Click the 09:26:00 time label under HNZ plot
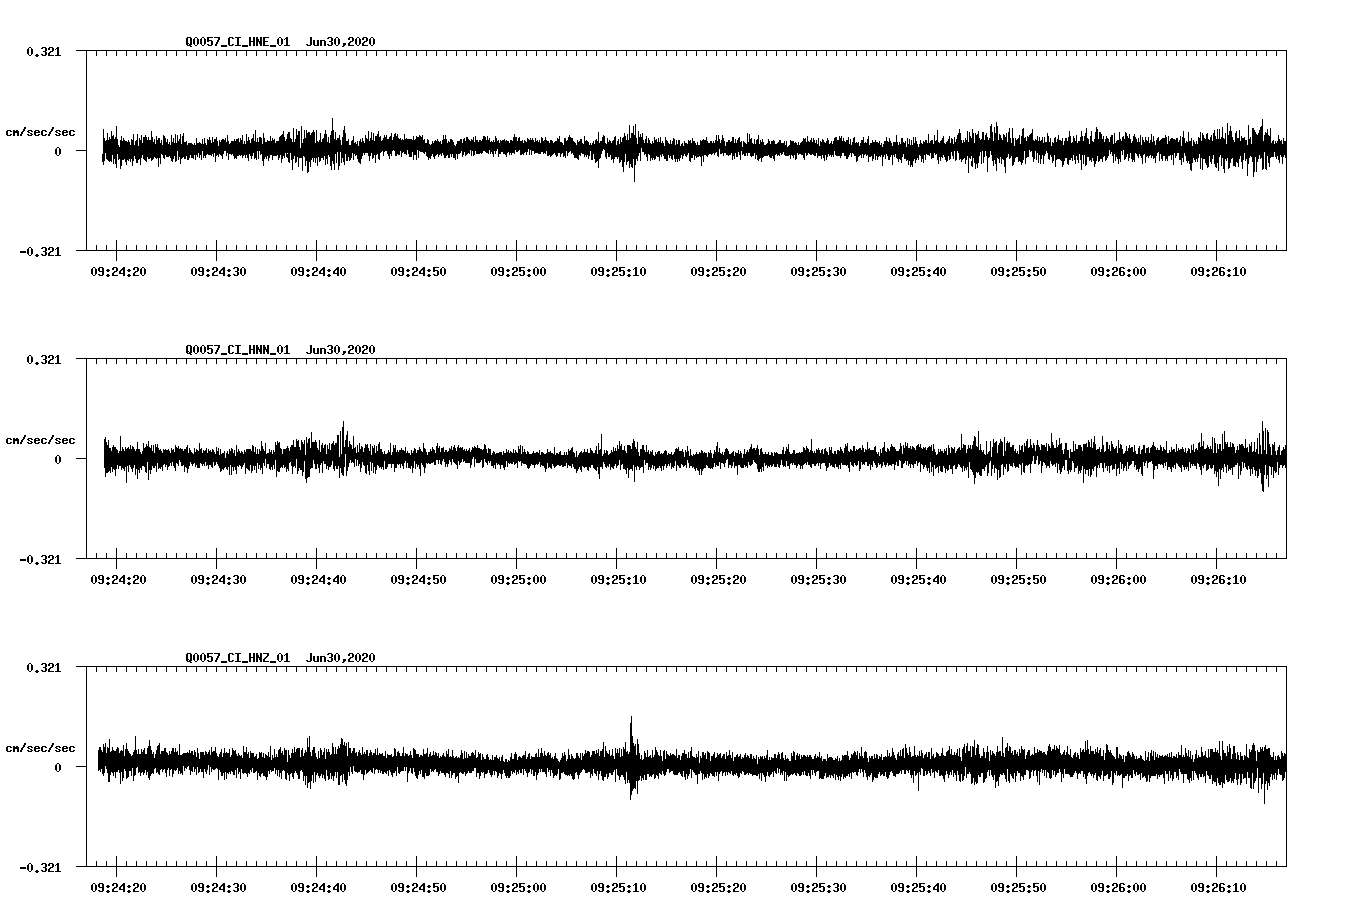The height and width of the screenshot is (924, 1358). point(1118,888)
